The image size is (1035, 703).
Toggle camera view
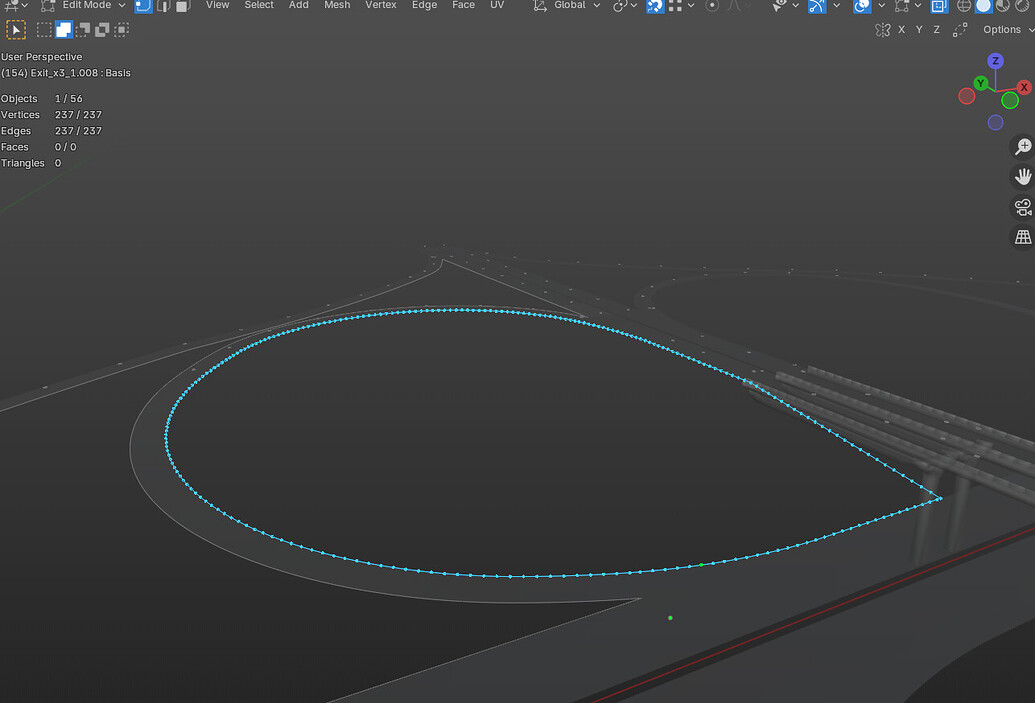tap(1022, 207)
